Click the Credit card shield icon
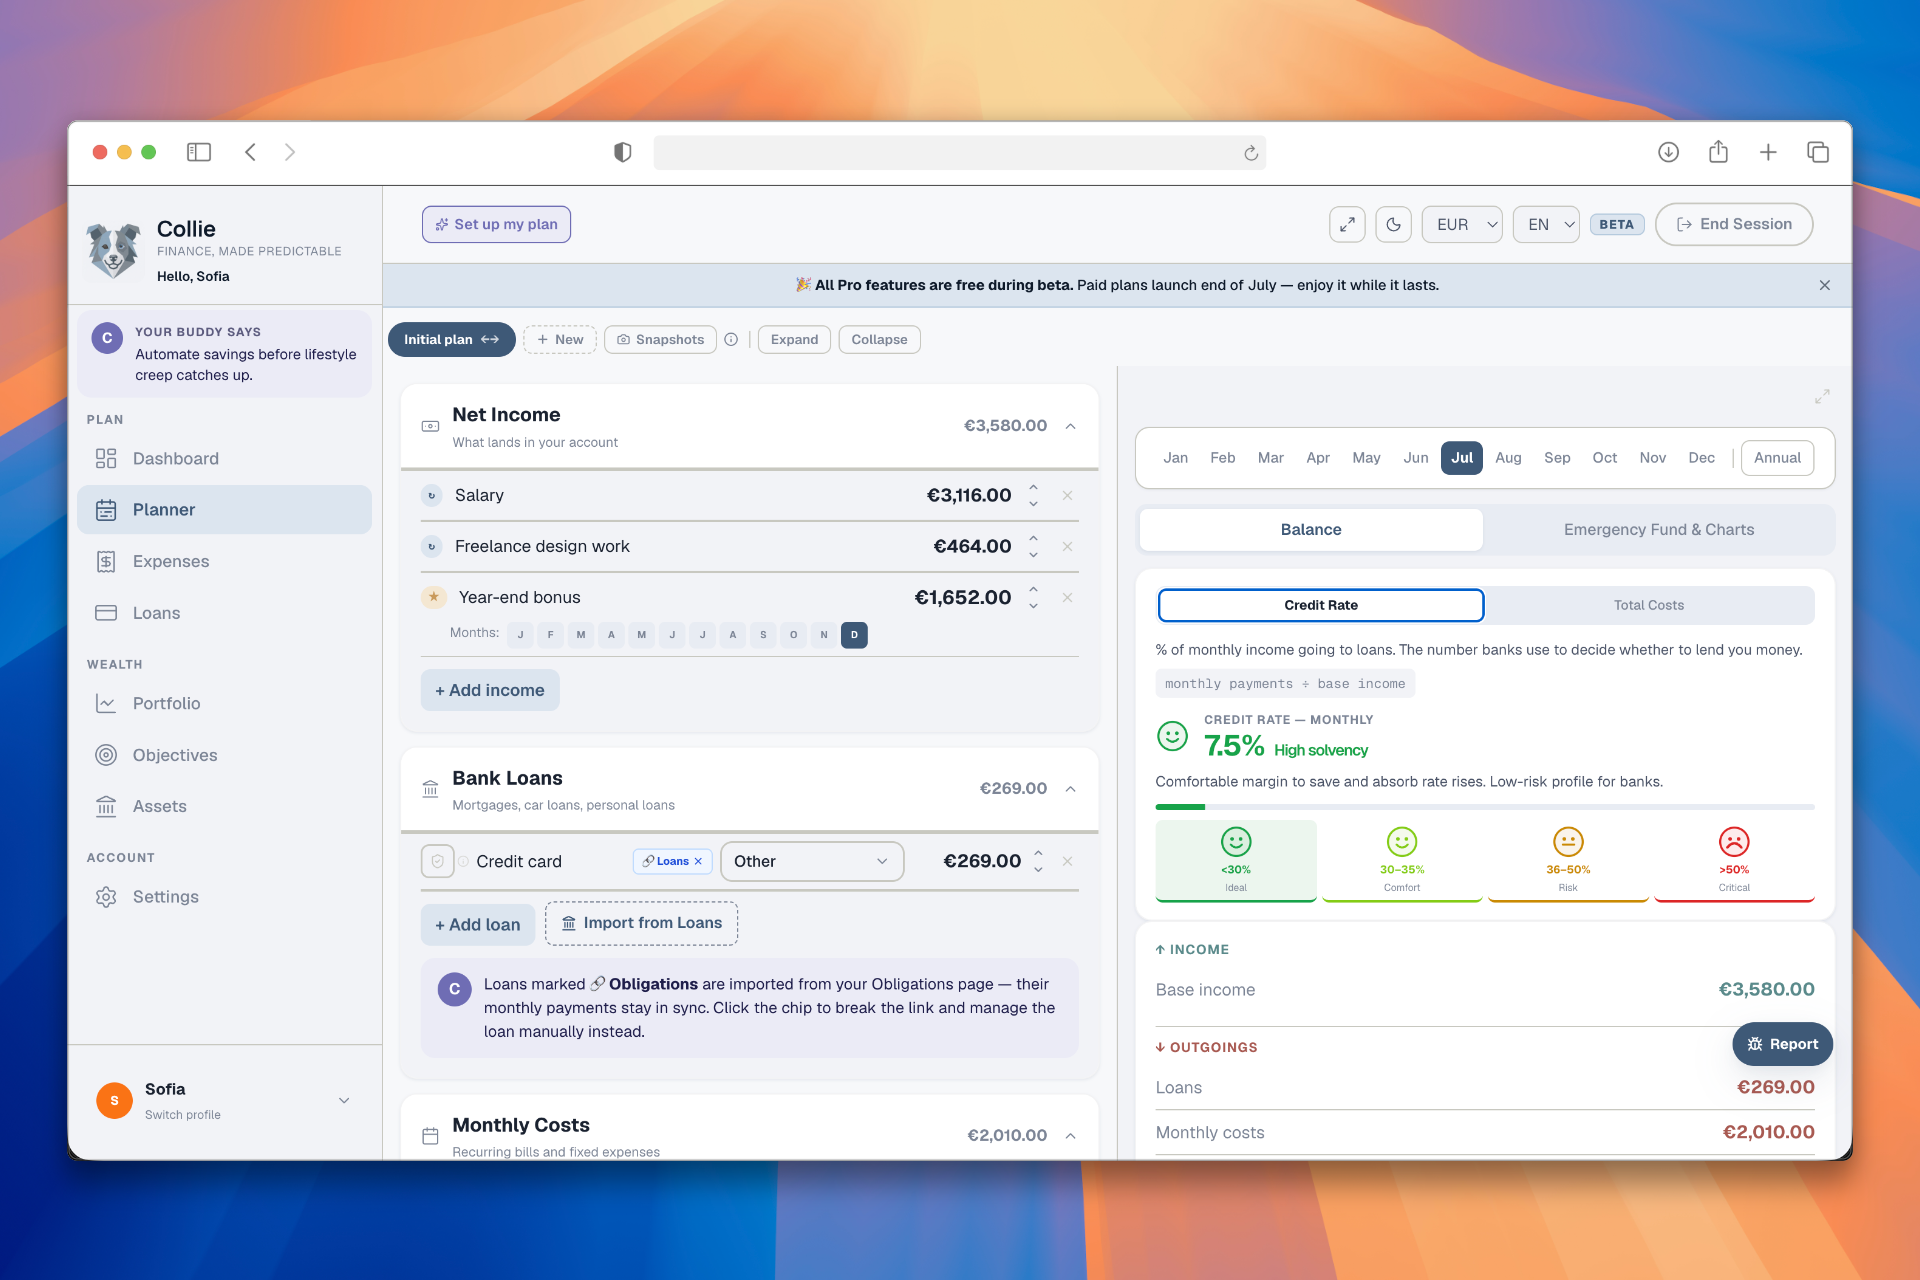Image resolution: width=1920 pixels, height=1280 pixels. point(437,861)
